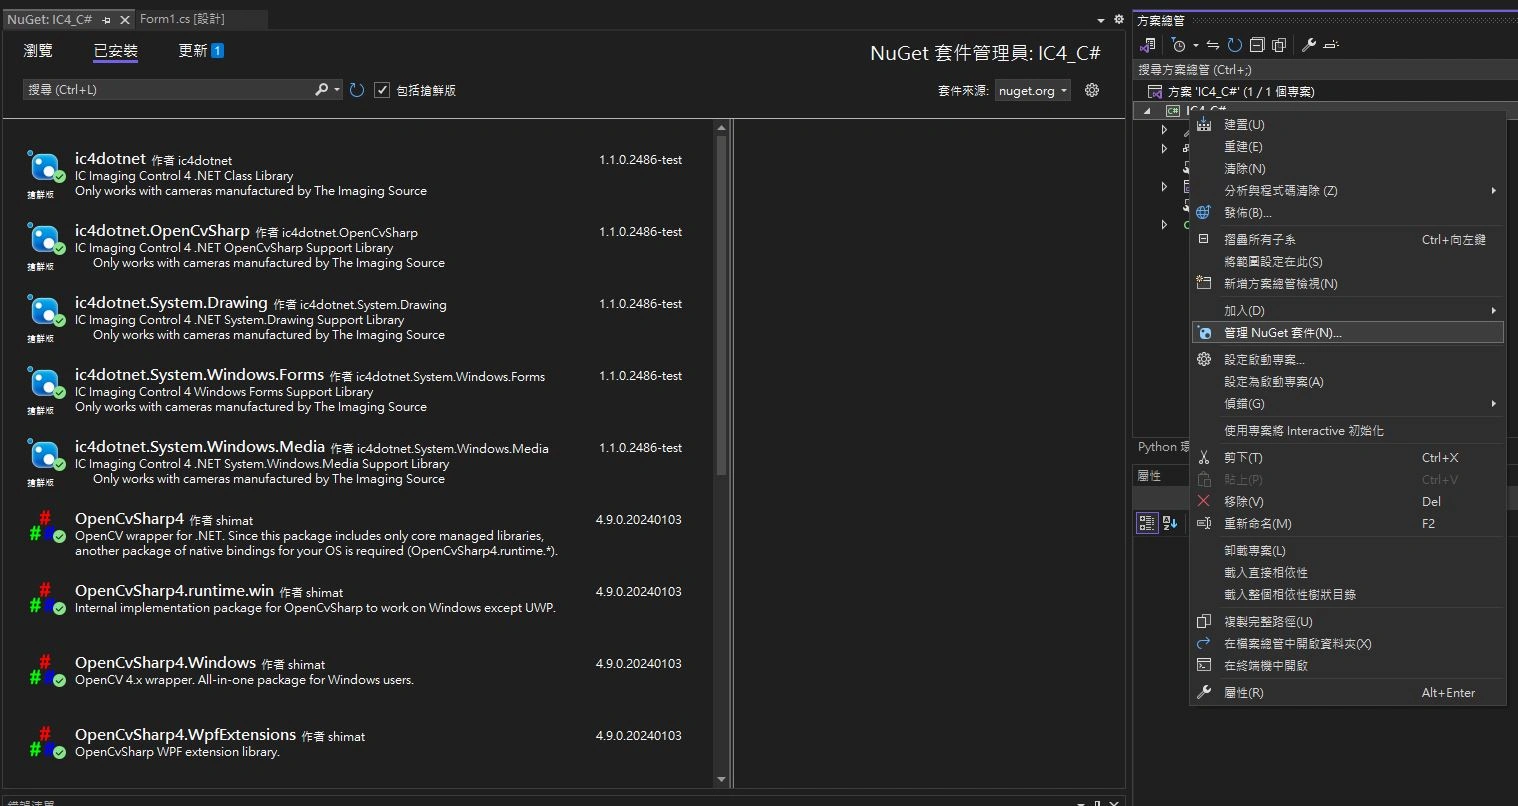Open properties via wrench icon in toolbar
This screenshot has height=806, width=1518.
point(1308,45)
